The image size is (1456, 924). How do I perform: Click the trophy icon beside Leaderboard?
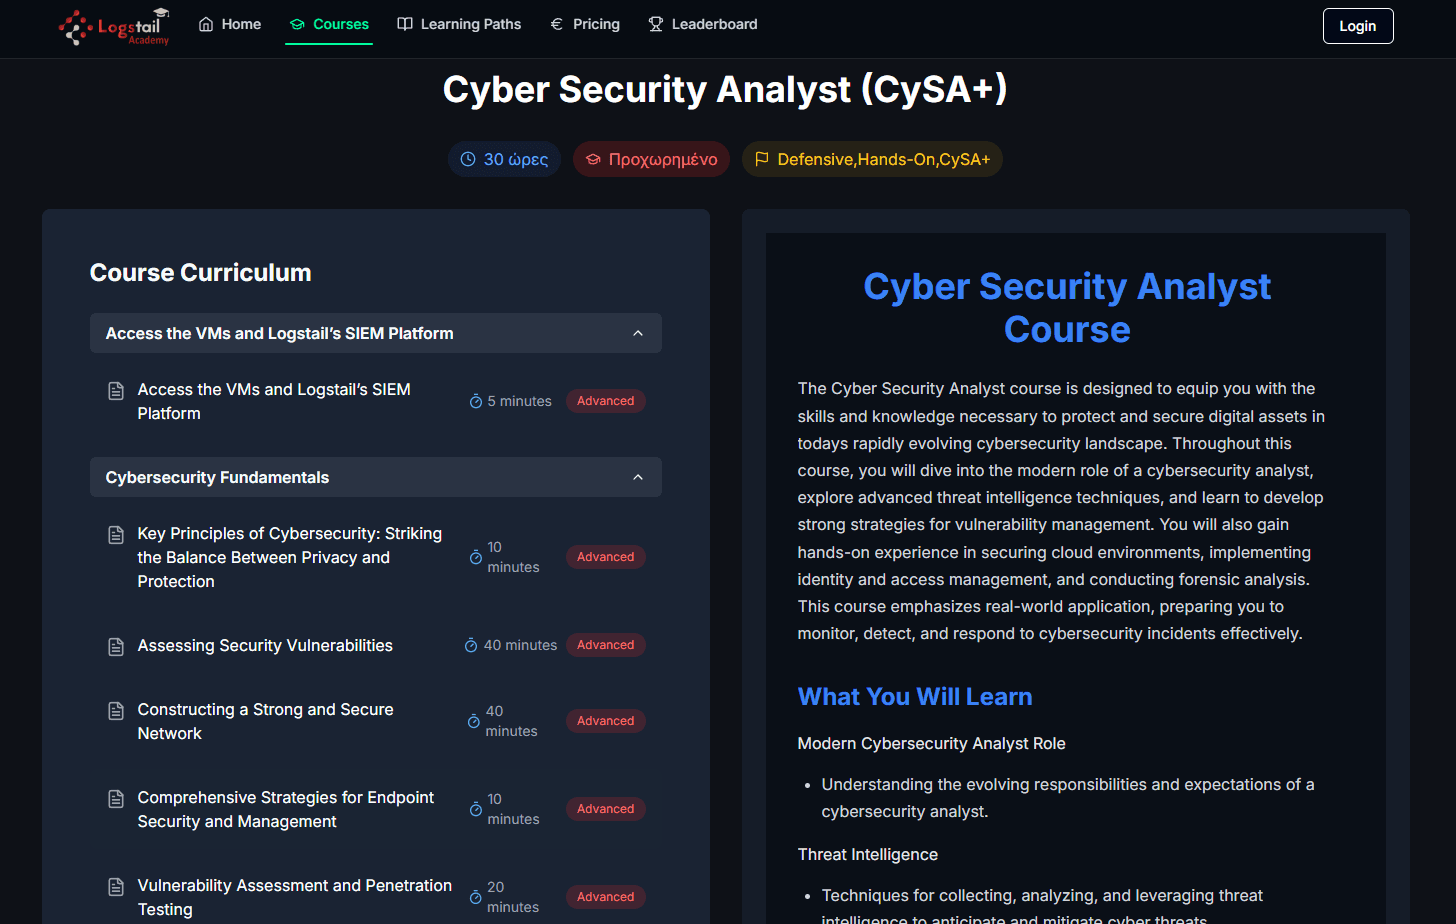point(656,24)
